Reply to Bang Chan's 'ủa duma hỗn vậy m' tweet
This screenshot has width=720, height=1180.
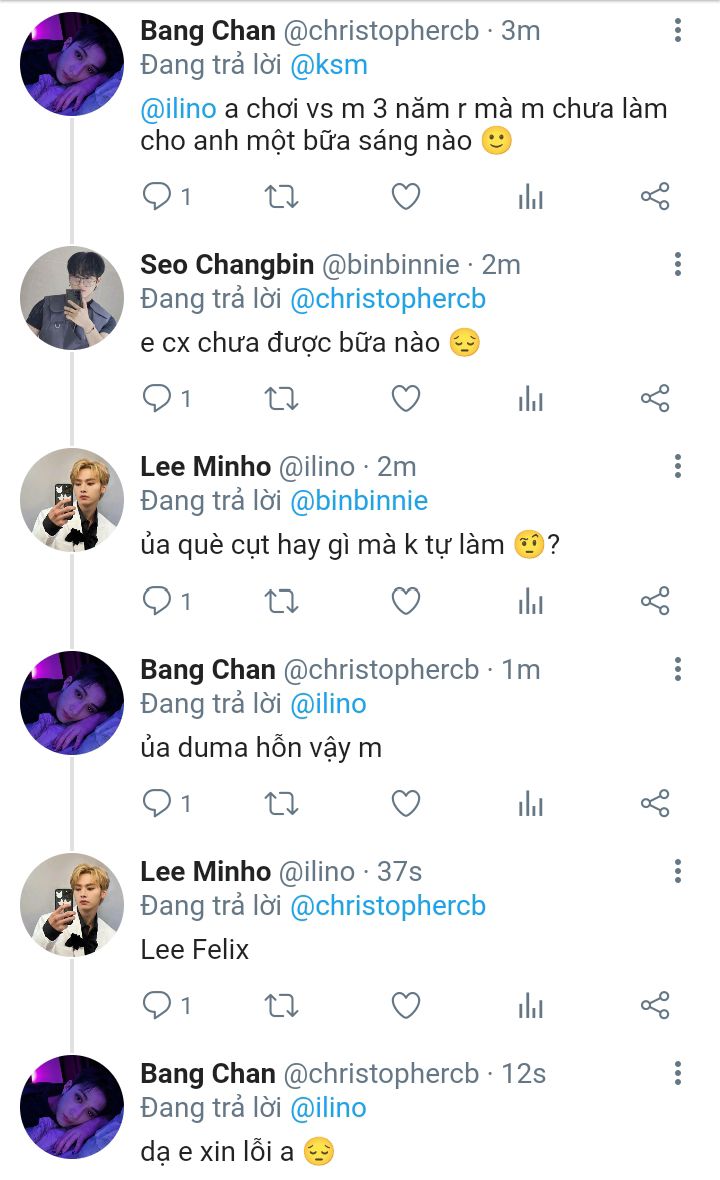coord(166,803)
